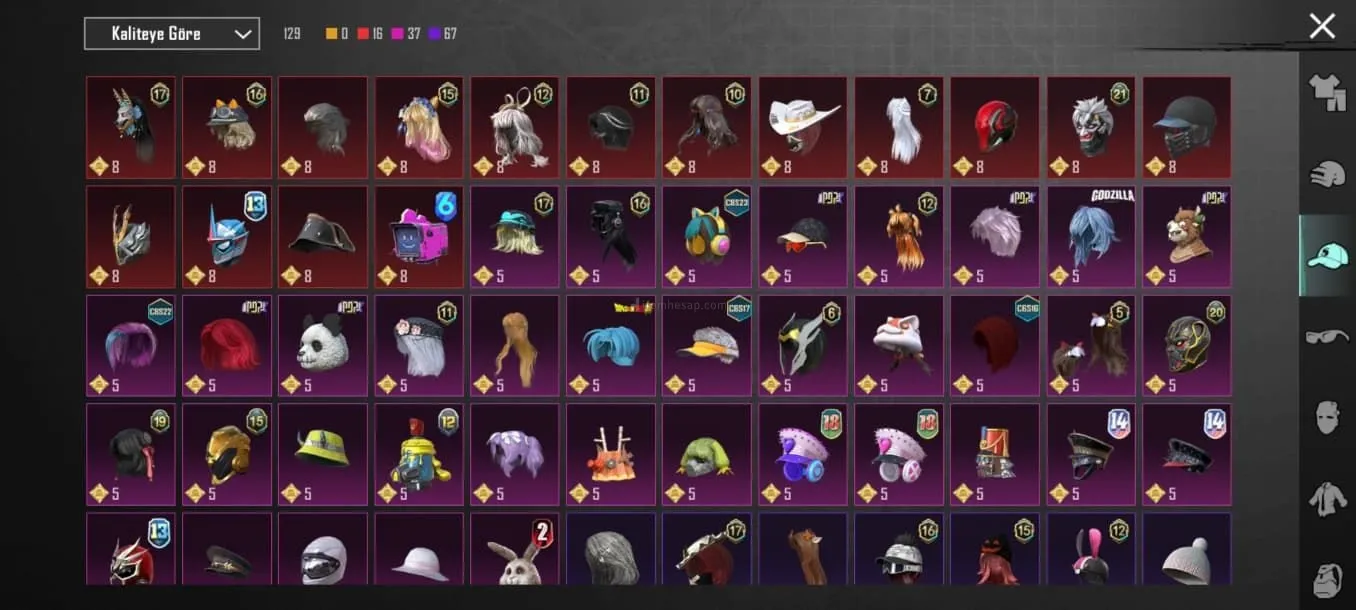
Task: Select the teal cap headgear category
Action: tap(1328, 255)
